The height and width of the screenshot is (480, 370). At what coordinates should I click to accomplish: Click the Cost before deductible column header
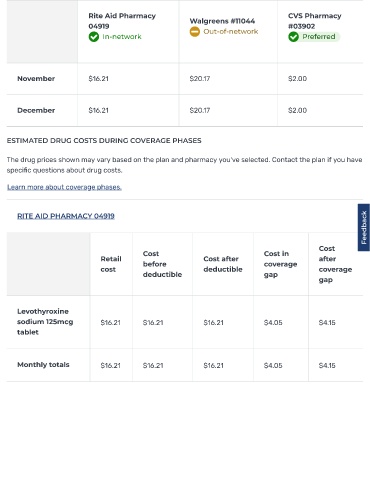coord(162,264)
